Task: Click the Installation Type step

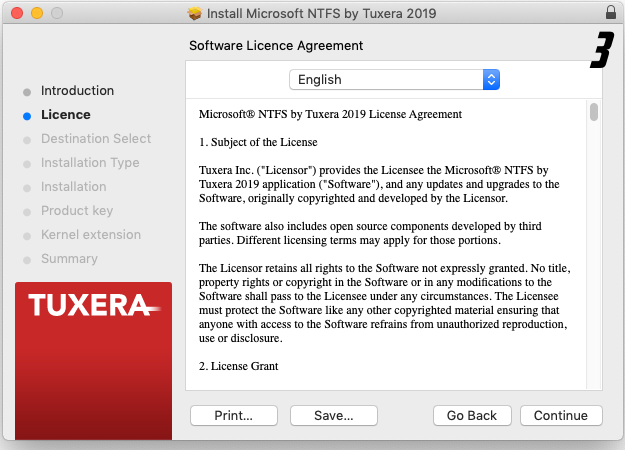Action: pos(90,163)
